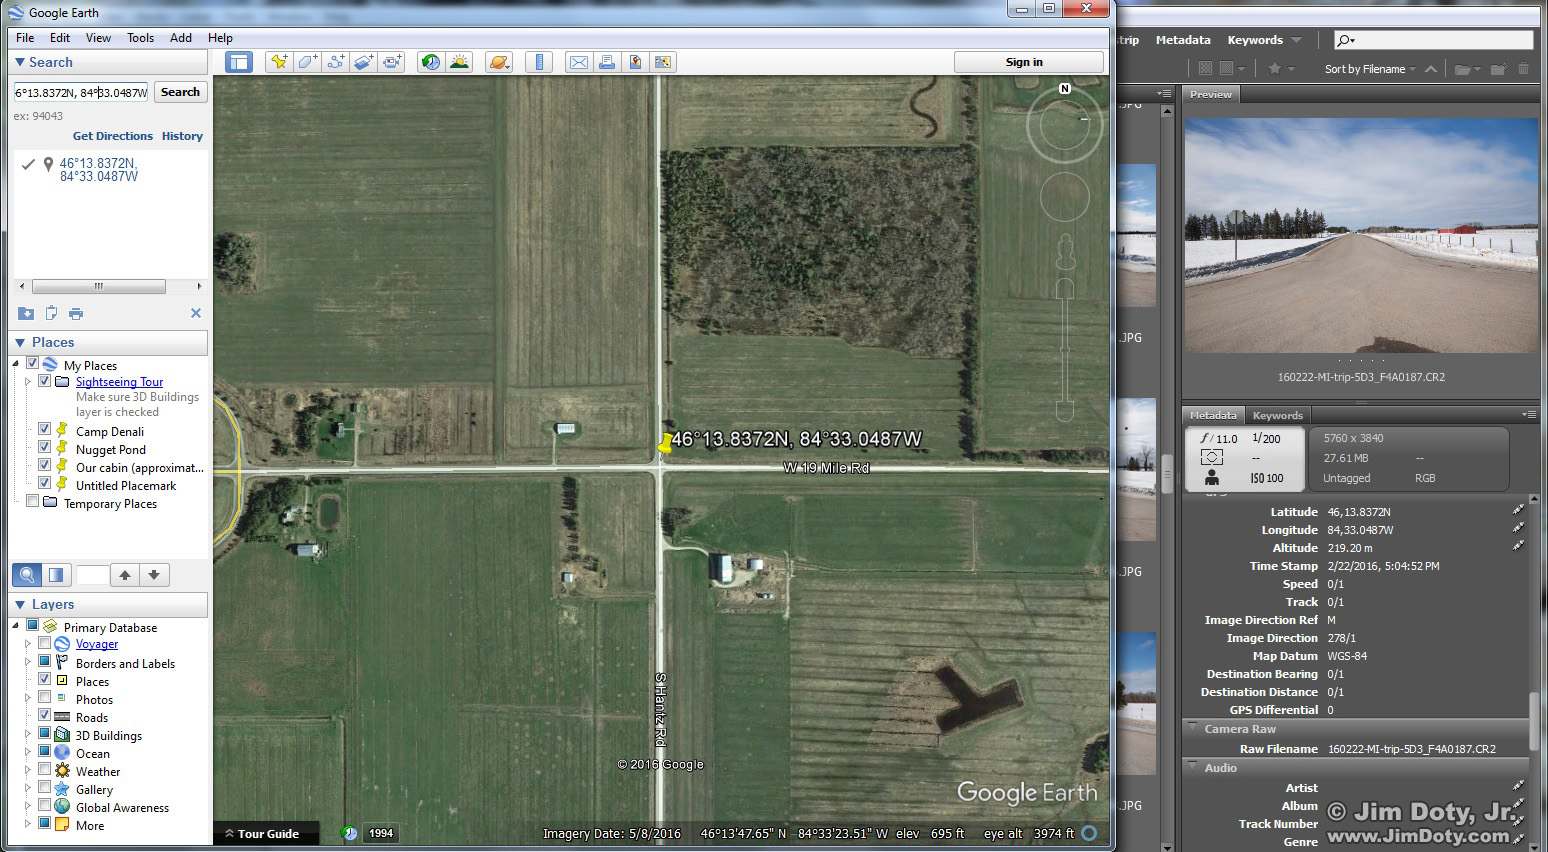Add a placemark with the pushpin icon
The height and width of the screenshot is (852, 1548).
279,62
